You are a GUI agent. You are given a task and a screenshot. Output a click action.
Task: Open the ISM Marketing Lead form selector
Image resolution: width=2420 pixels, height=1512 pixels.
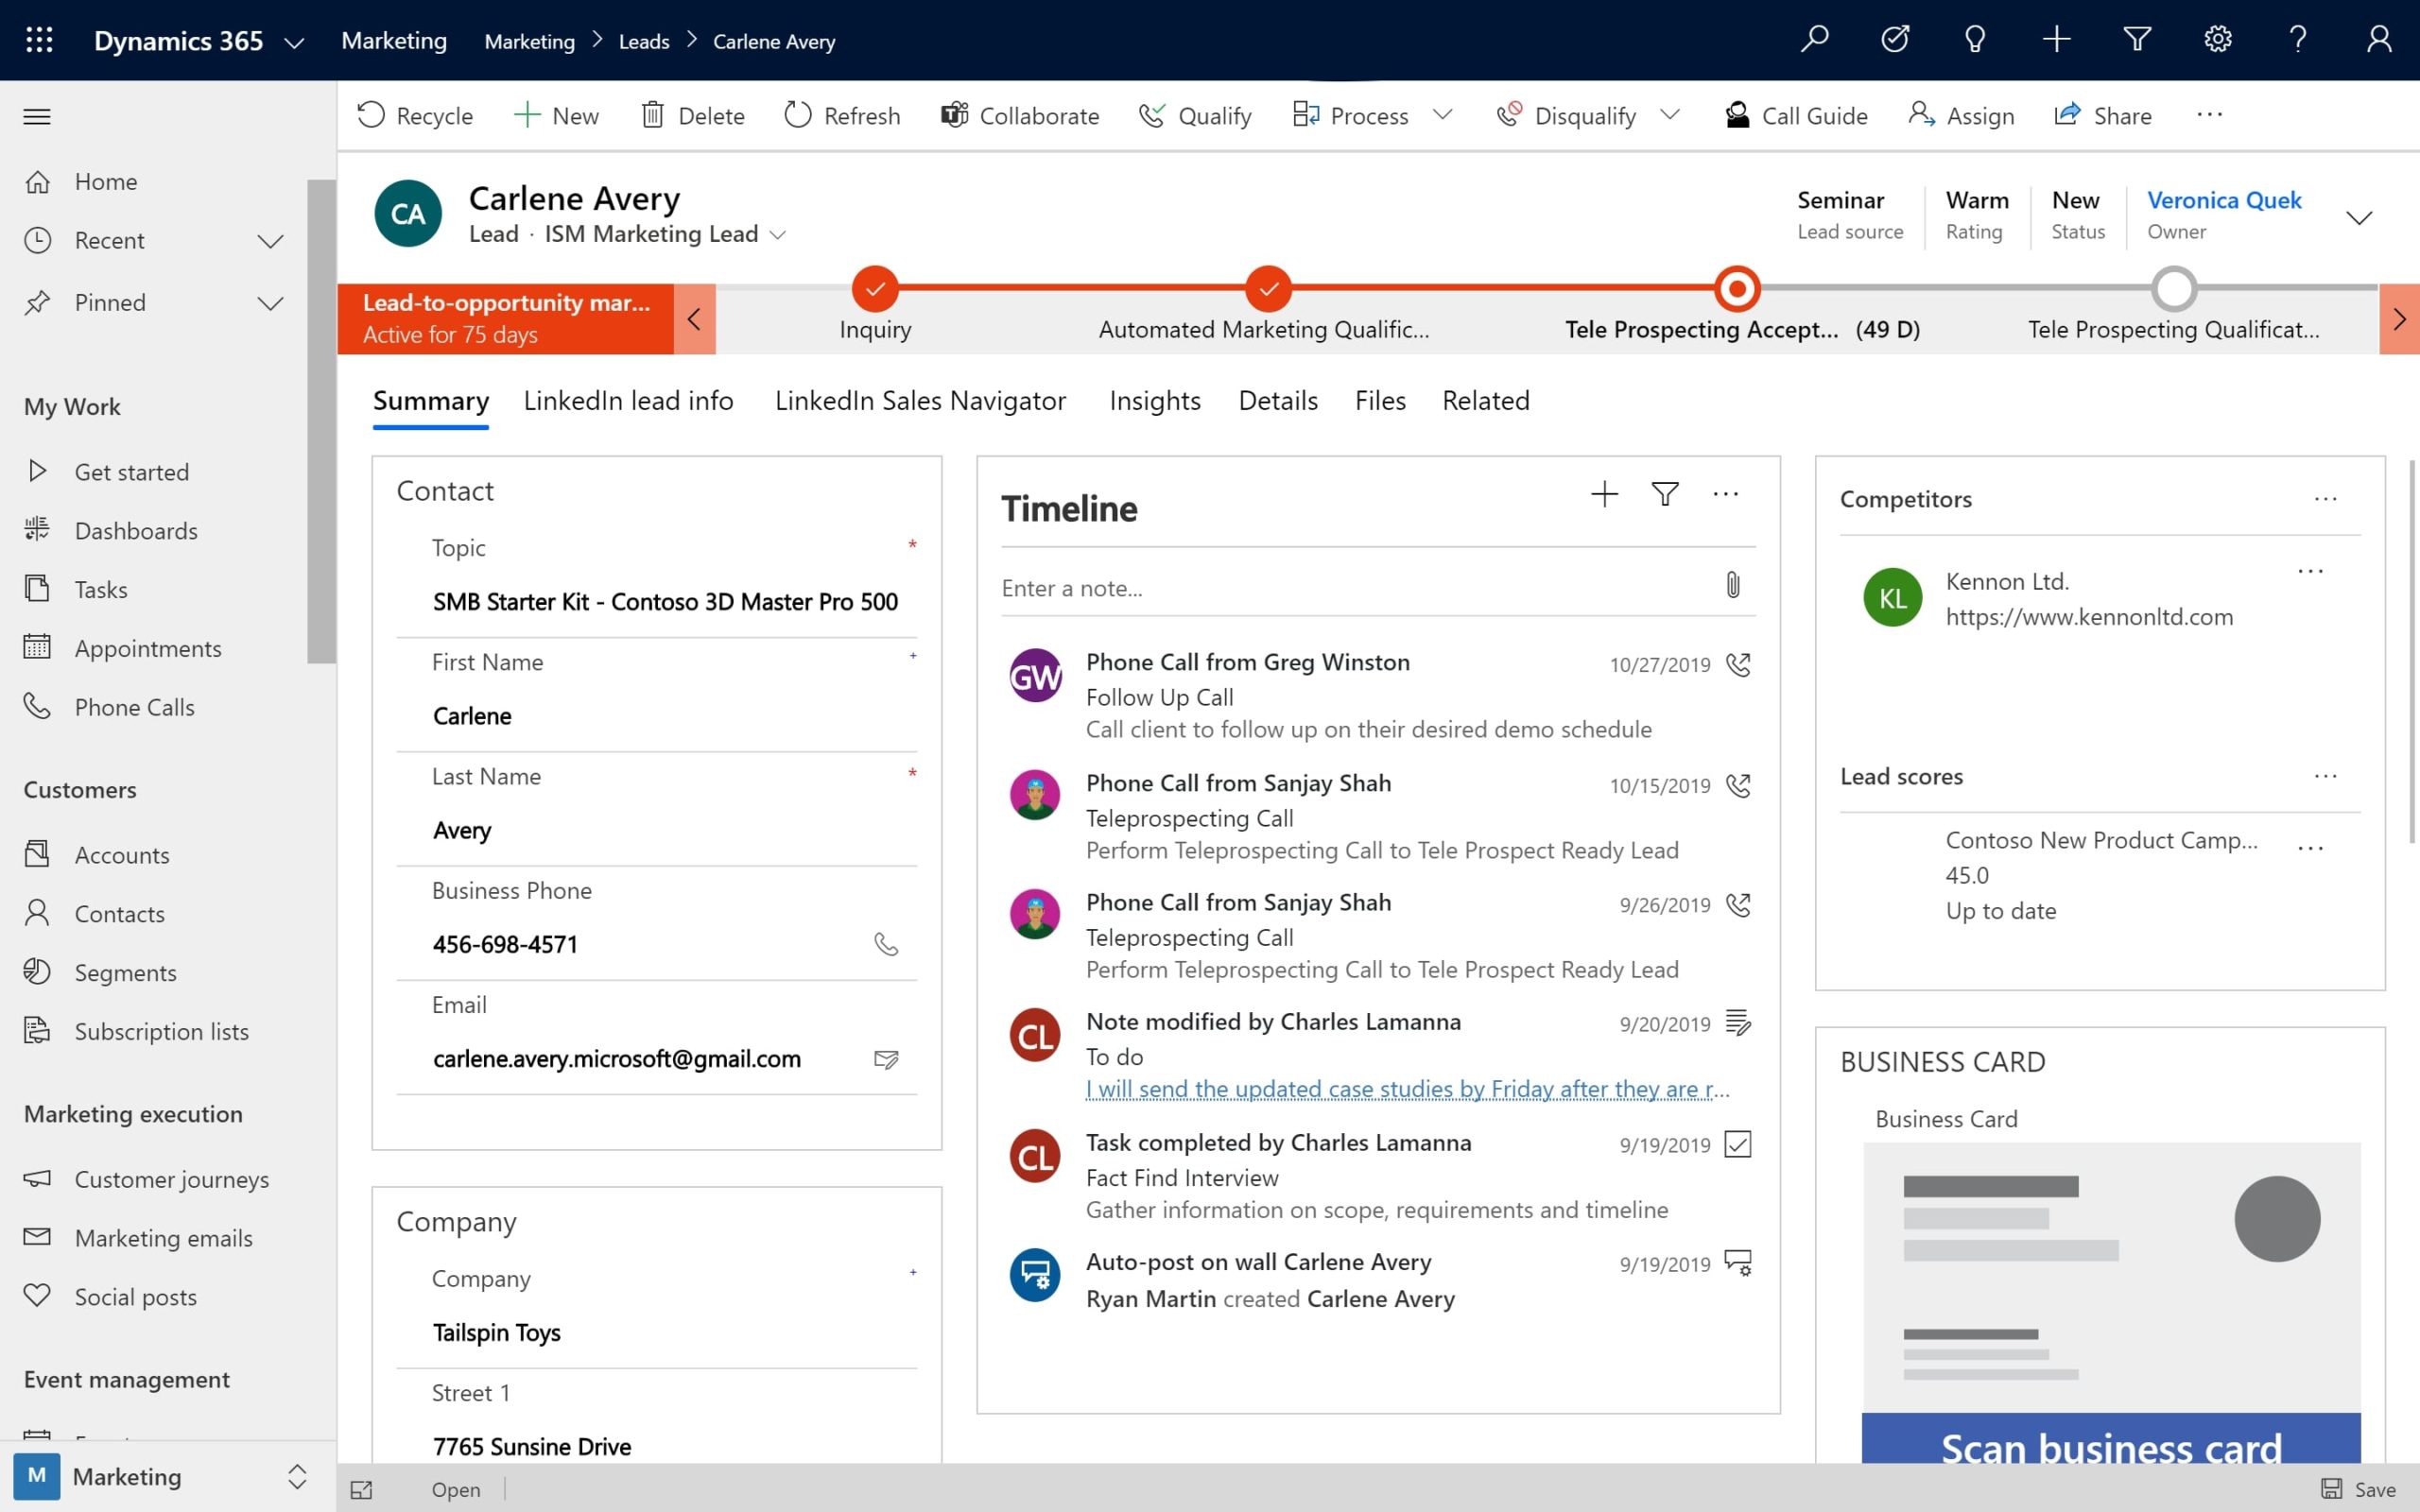[x=777, y=235]
